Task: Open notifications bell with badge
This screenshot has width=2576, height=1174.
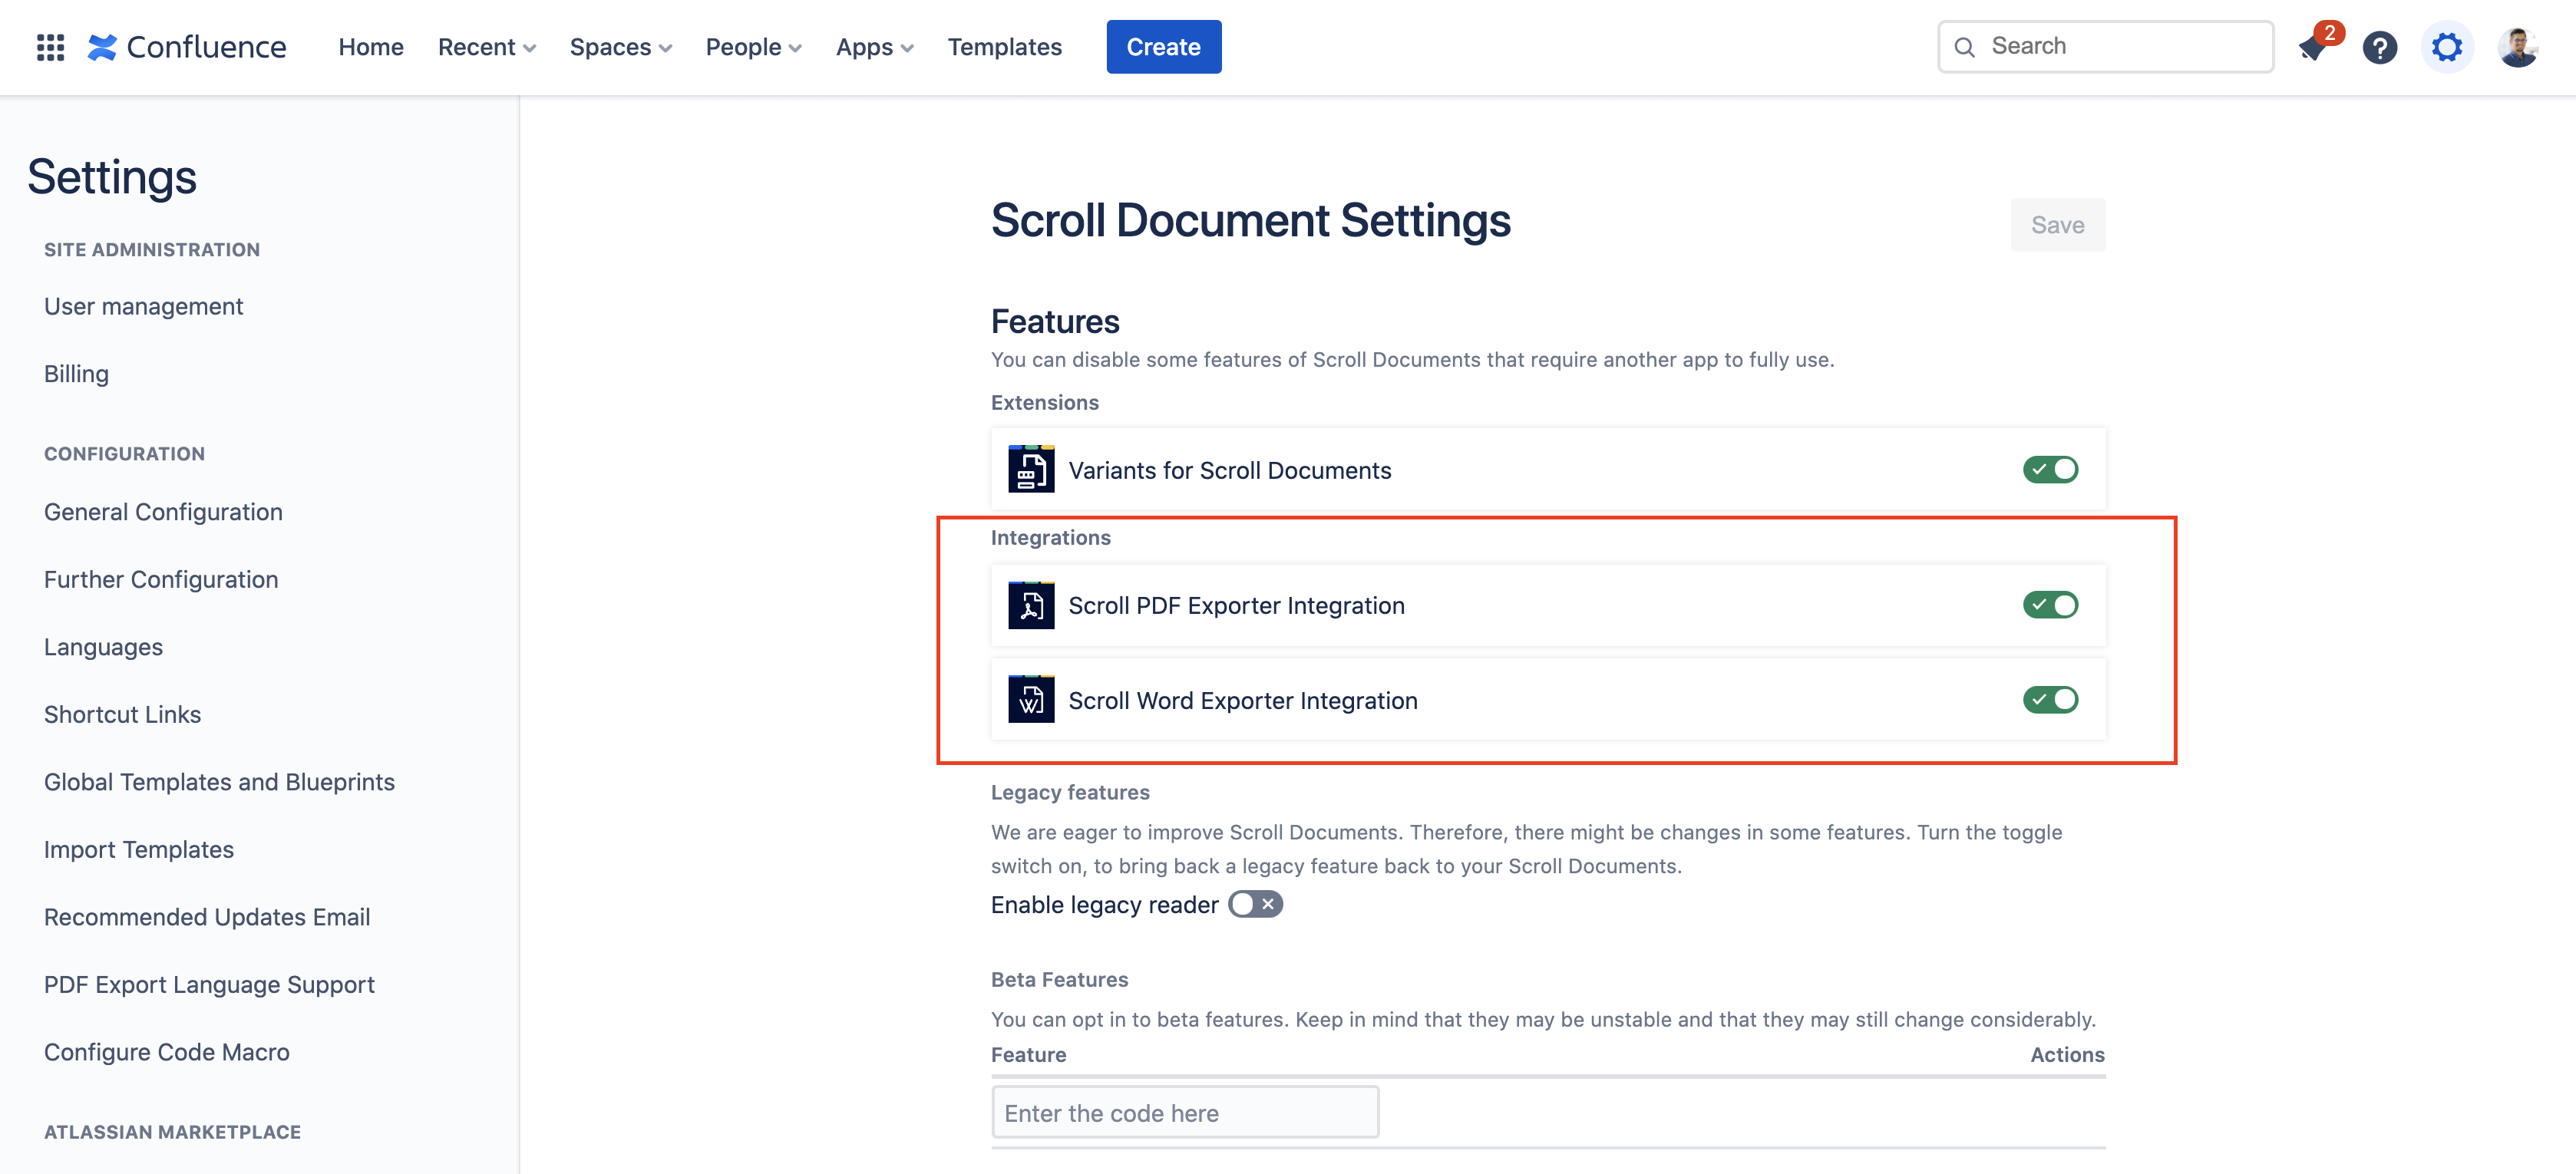Action: [x=2313, y=47]
